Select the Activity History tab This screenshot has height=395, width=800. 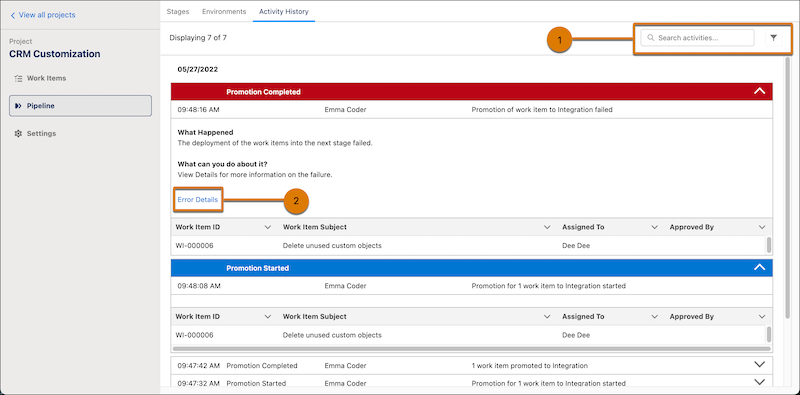(284, 11)
